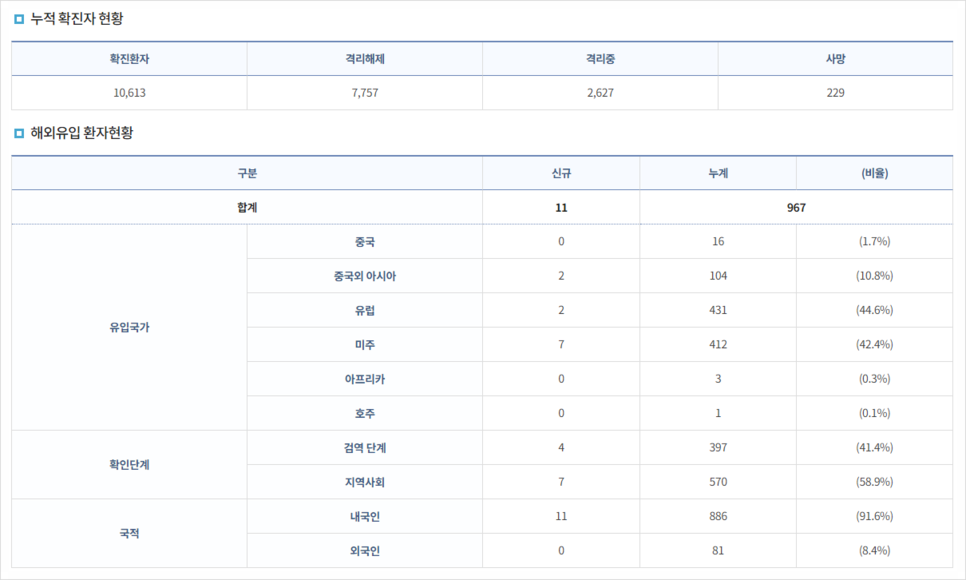
Task: Click the ratio '(0.1%)'
Action: click(875, 414)
